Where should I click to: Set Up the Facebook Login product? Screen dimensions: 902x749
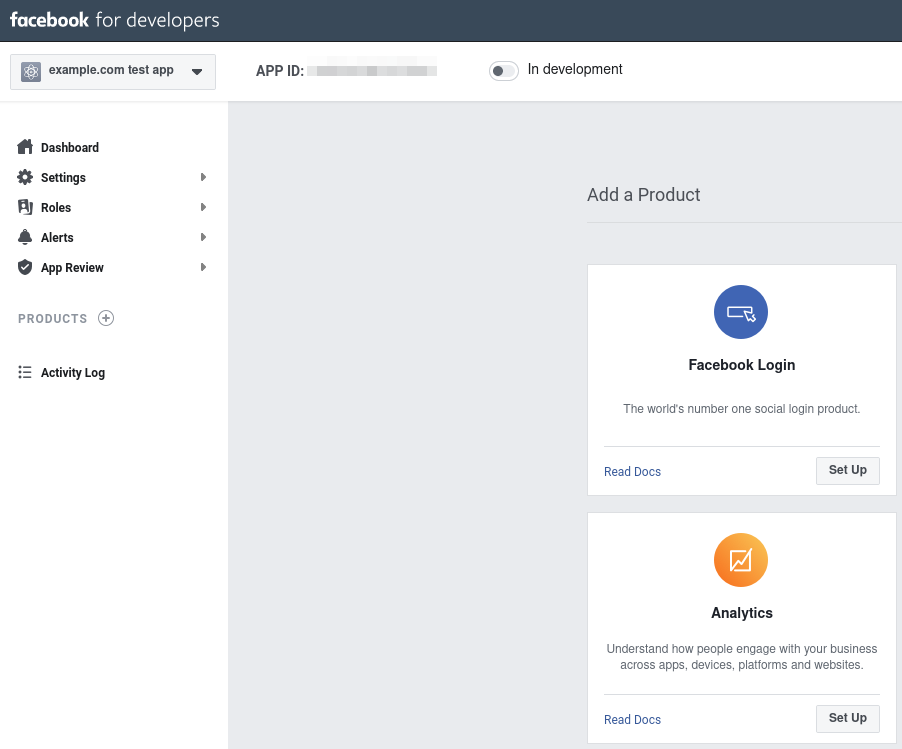point(847,471)
